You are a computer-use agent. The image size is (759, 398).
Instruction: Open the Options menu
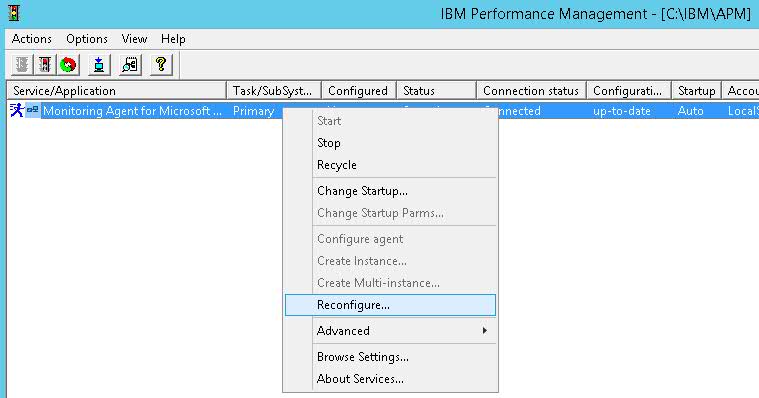87,39
